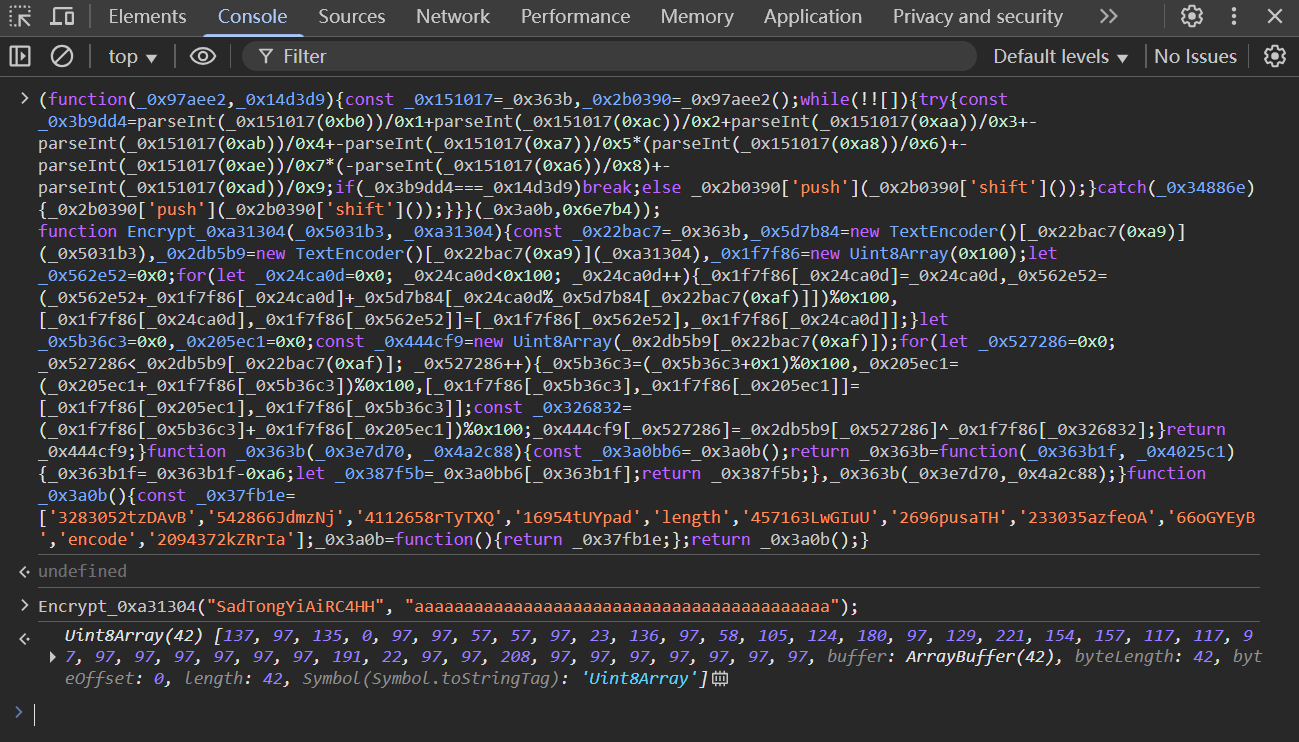
Task: Switch to the Network tab
Action: click(453, 16)
